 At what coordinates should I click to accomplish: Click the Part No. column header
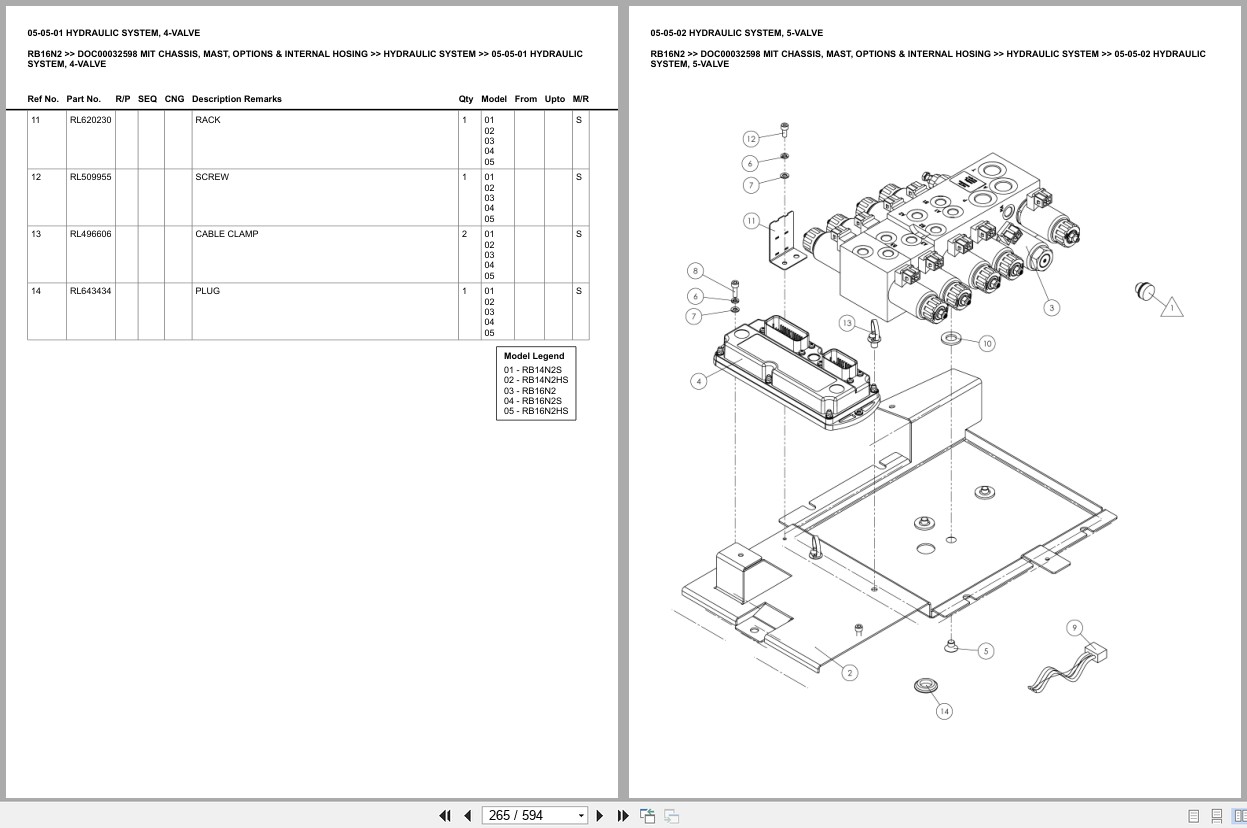tap(84, 99)
